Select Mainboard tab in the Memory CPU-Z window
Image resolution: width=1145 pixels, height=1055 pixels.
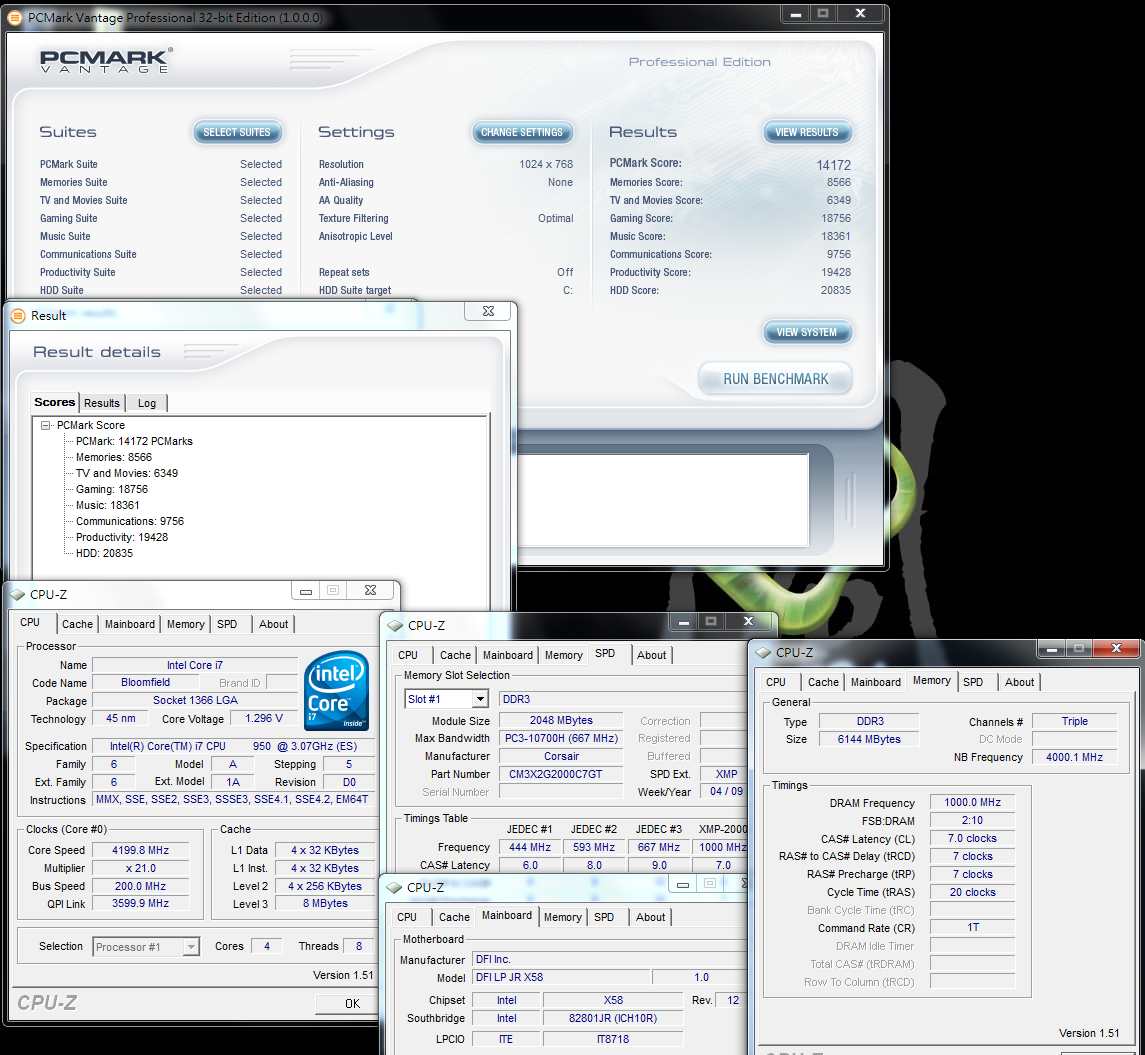click(876, 682)
